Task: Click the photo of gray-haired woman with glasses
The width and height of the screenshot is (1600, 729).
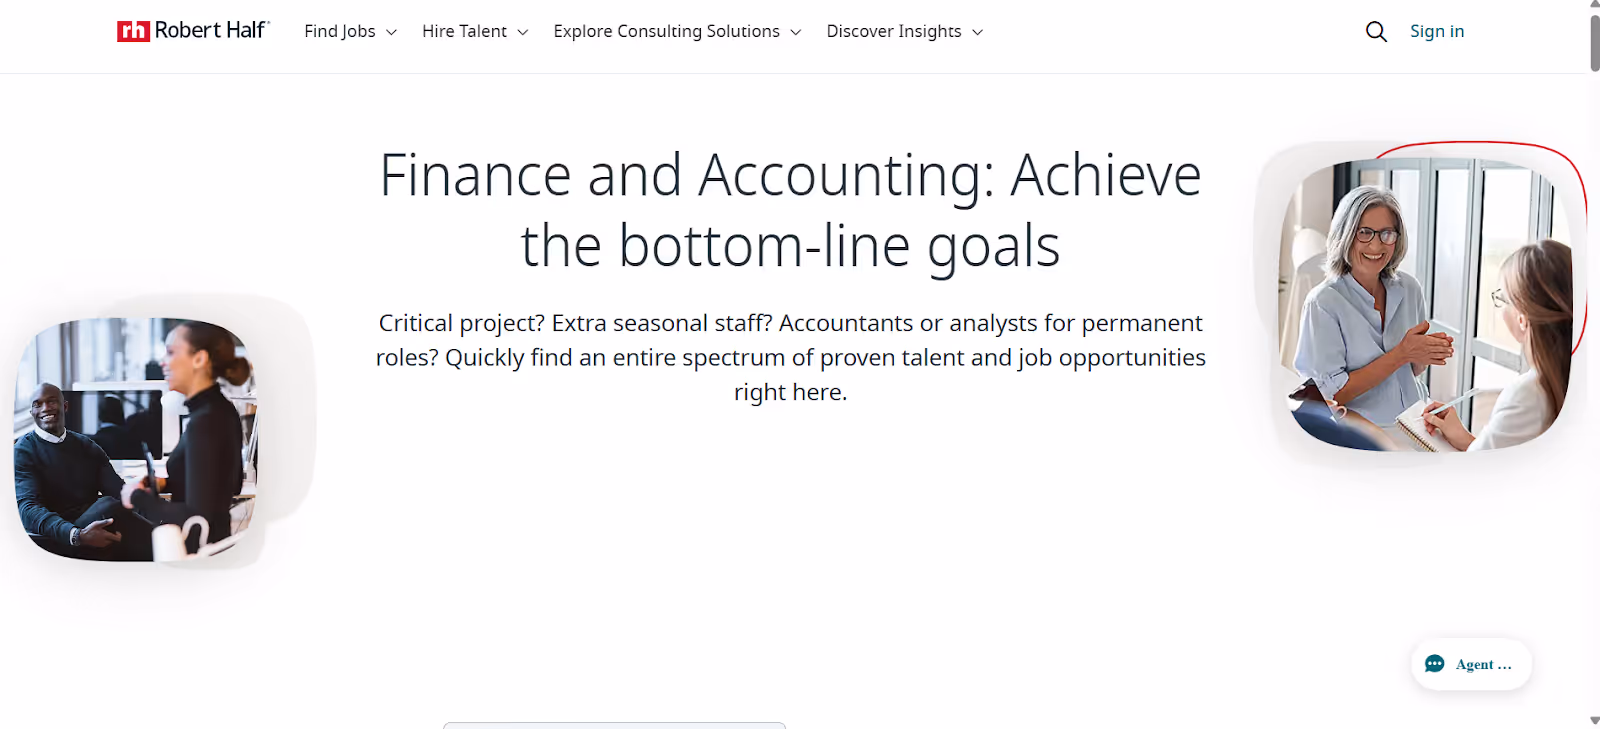Action: (x=1425, y=305)
